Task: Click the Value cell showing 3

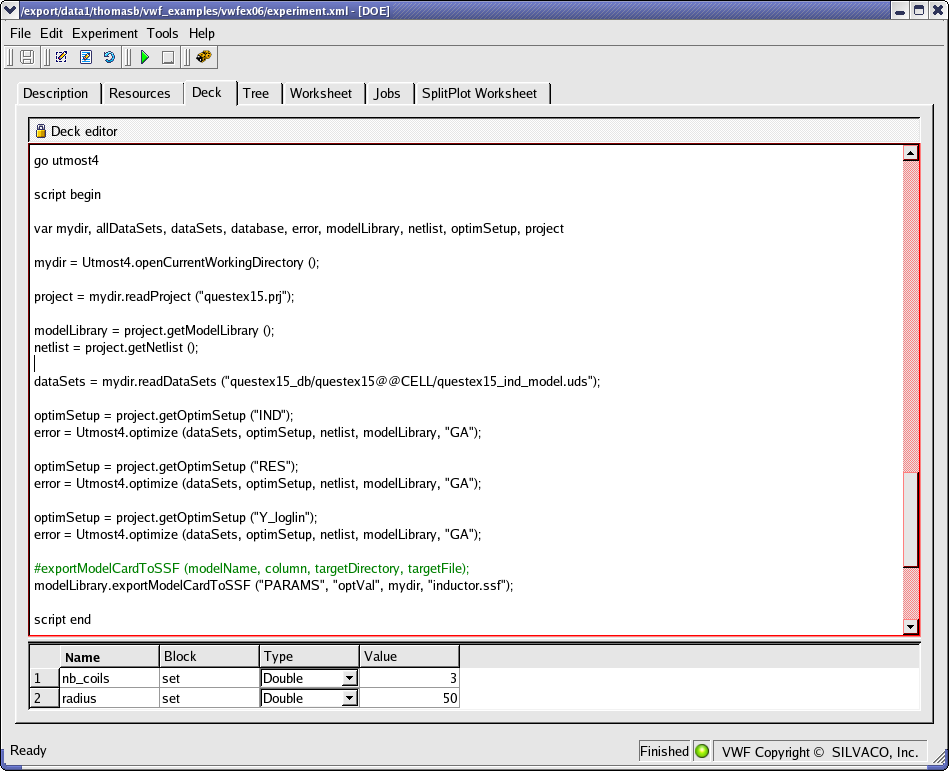Action: point(409,678)
